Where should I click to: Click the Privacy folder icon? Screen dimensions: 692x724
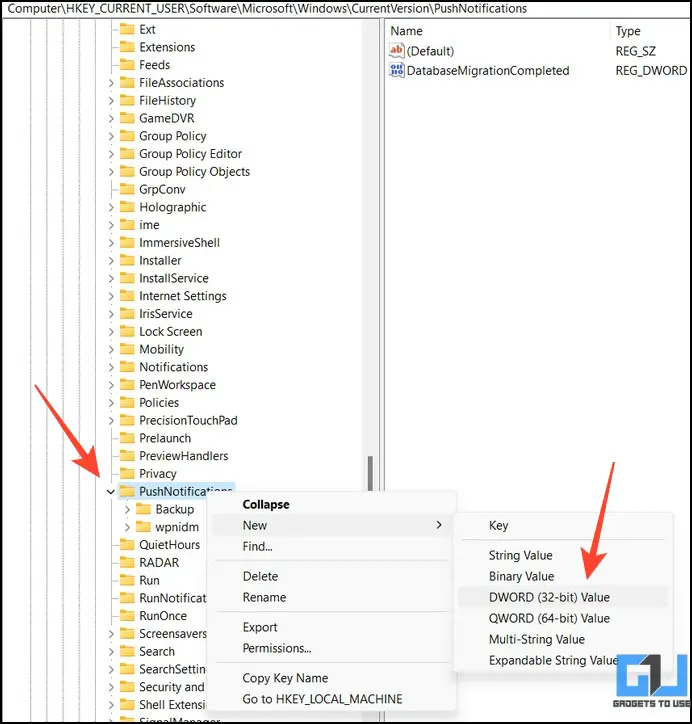(x=127, y=474)
